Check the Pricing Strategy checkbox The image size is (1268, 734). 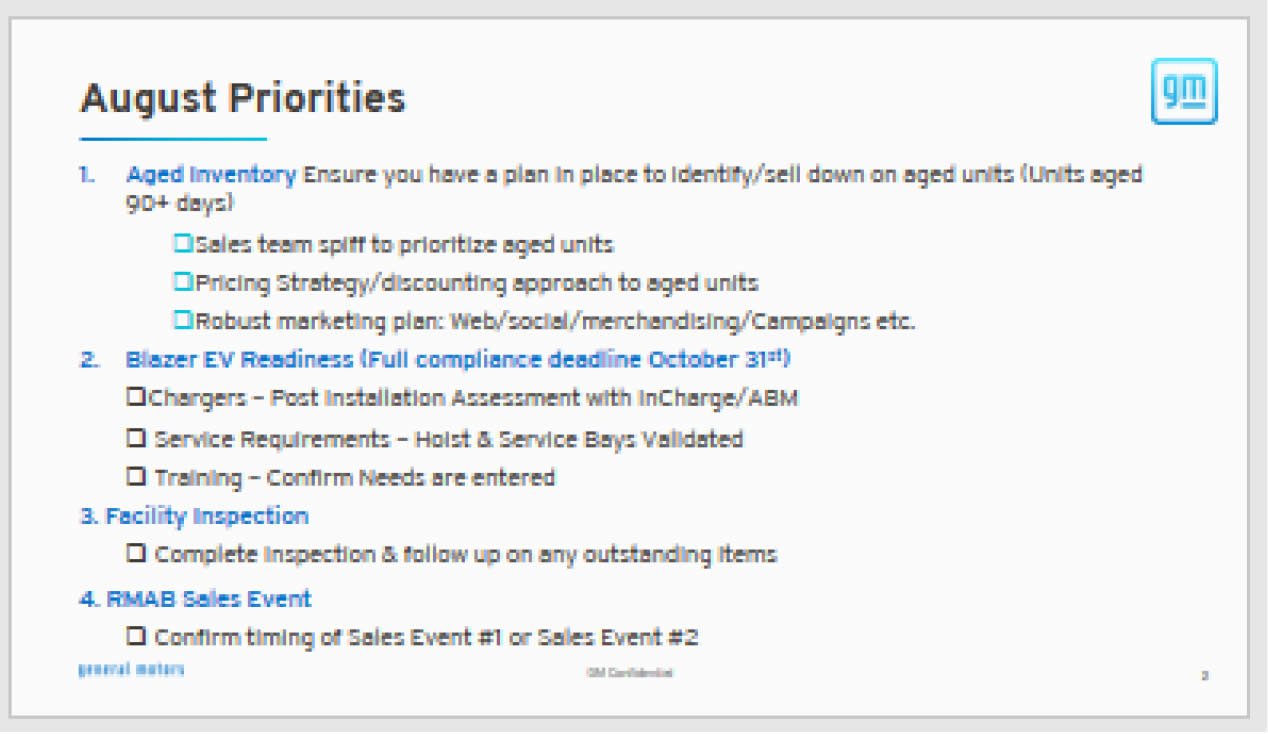183,282
